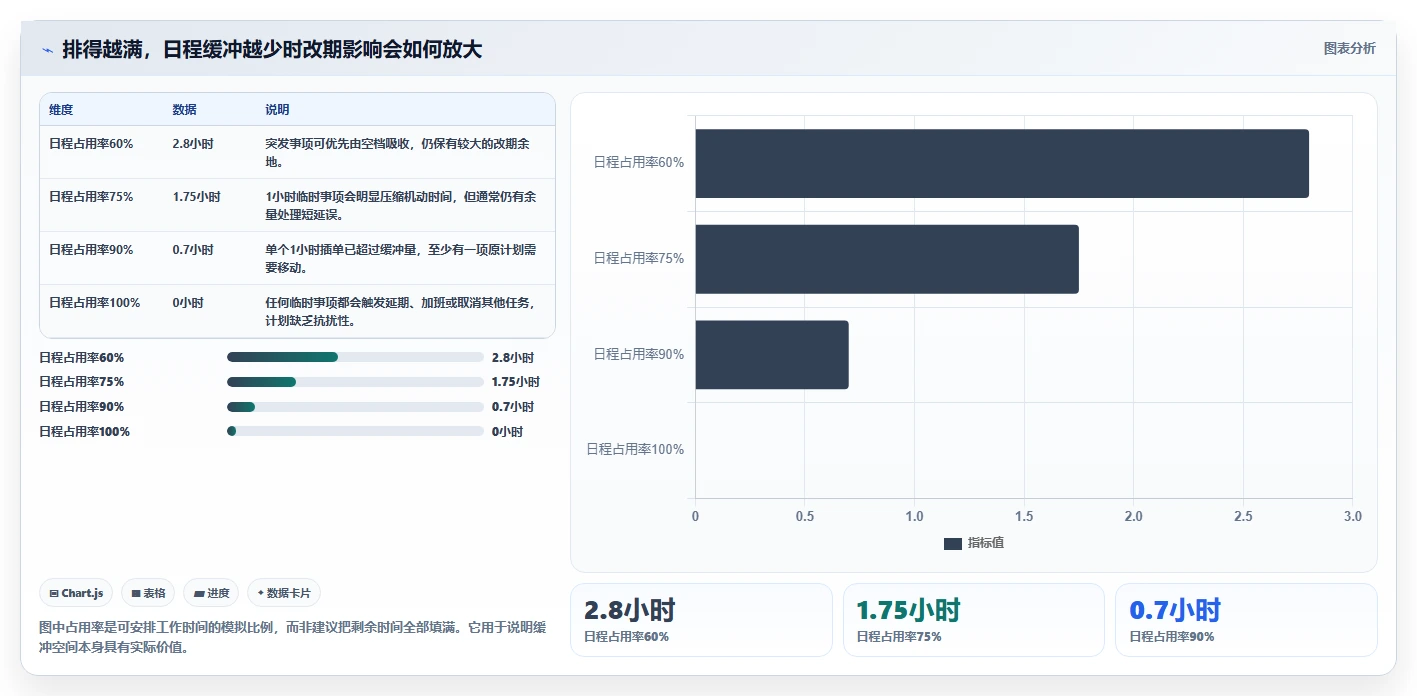This screenshot has height=696, width=1417.
Task: Click the 日程占用率75% y-axis label on the chart
Action: click(x=639, y=258)
